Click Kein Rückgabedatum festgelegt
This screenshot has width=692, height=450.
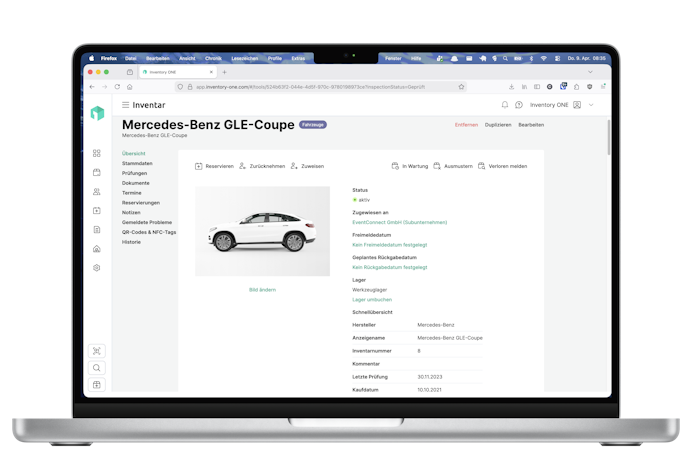click(x=390, y=267)
